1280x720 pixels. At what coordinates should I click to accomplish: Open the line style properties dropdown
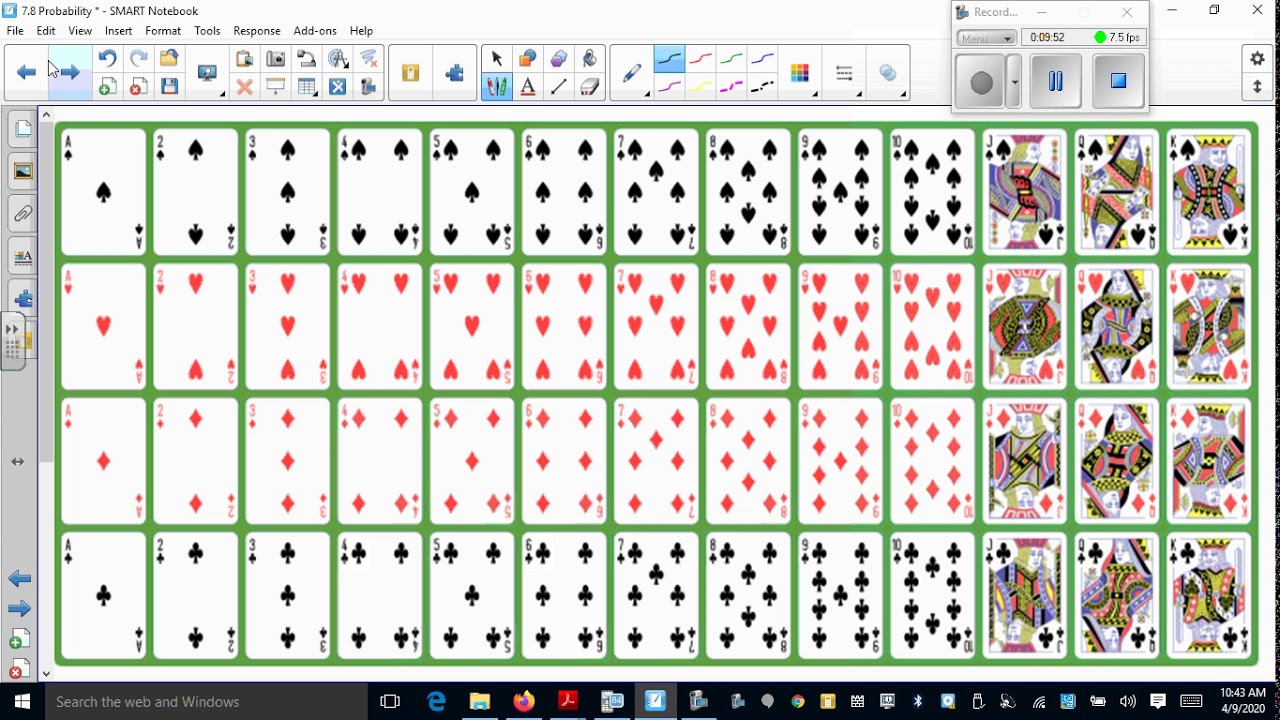[846, 74]
